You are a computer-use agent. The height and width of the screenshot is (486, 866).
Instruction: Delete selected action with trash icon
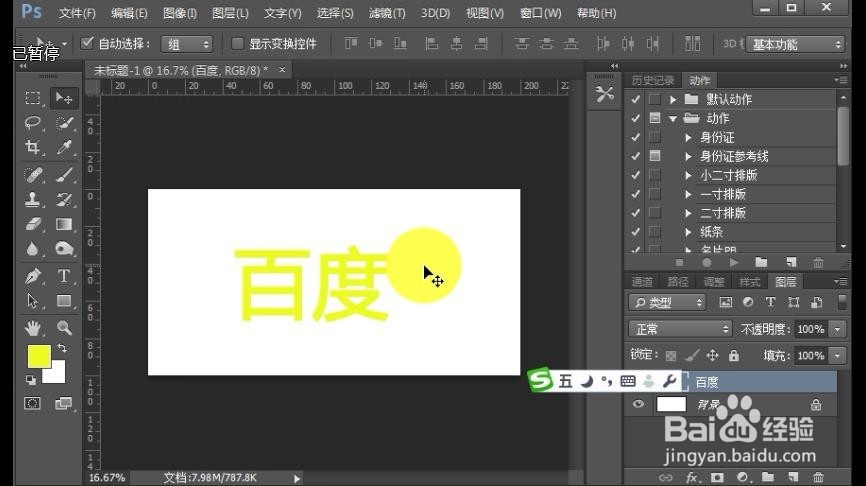point(819,263)
